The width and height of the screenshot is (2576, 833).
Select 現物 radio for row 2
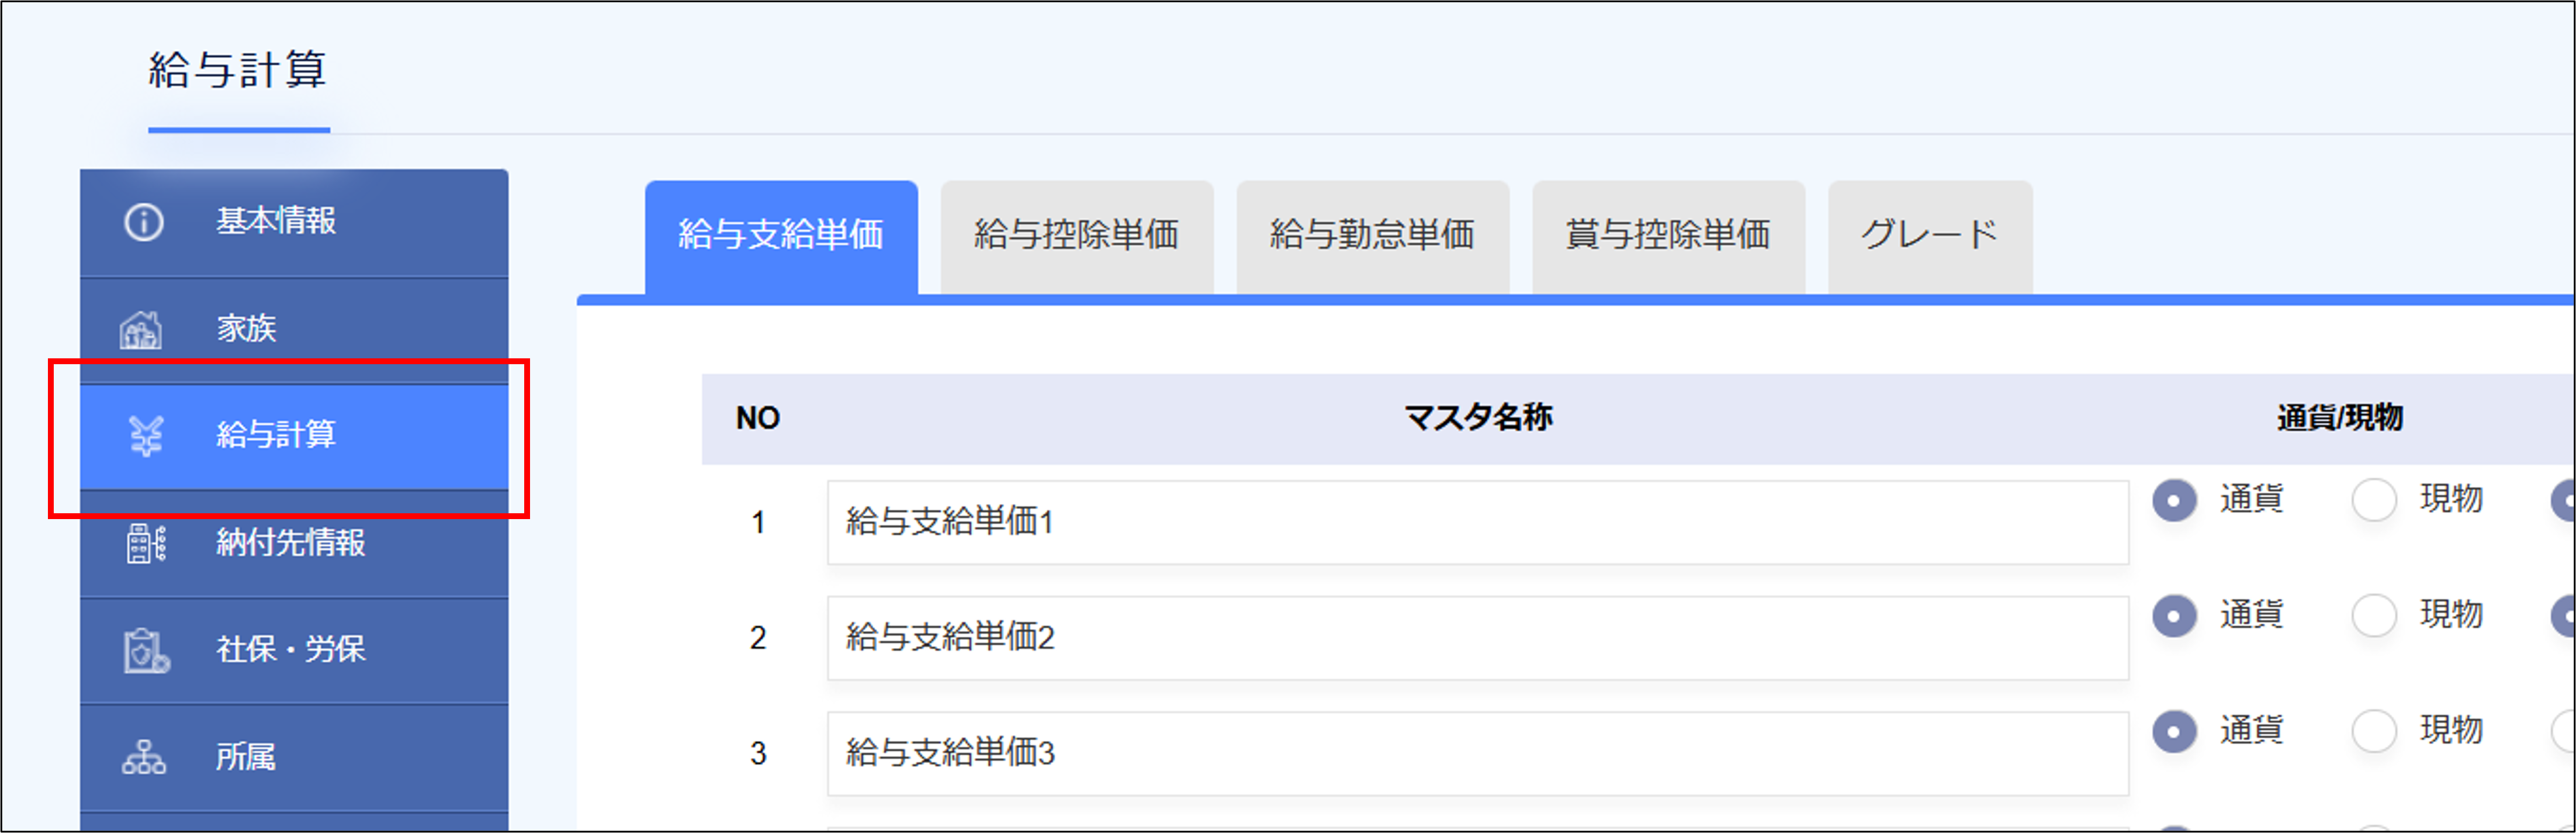2374,616
